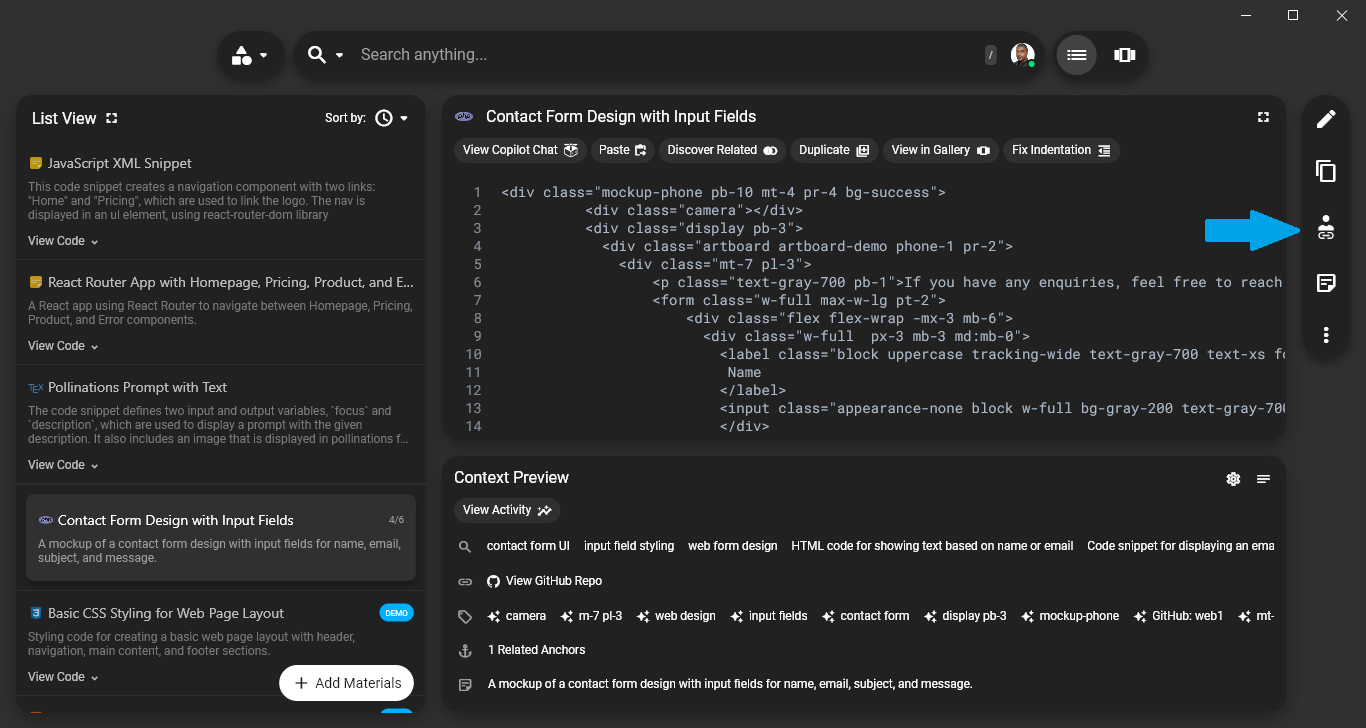Expand the snippet editor to fullscreen
The image size is (1366, 728).
tap(1263, 117)
